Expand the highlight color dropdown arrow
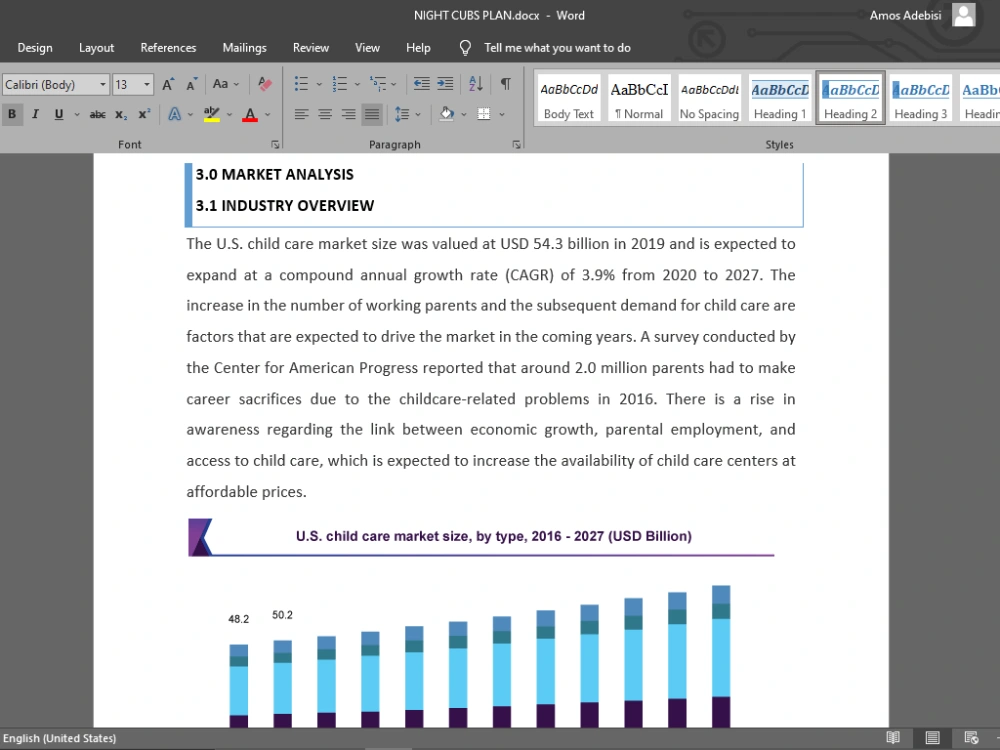The width and height of the screenshot is (1000, 750). click(229, 115)
